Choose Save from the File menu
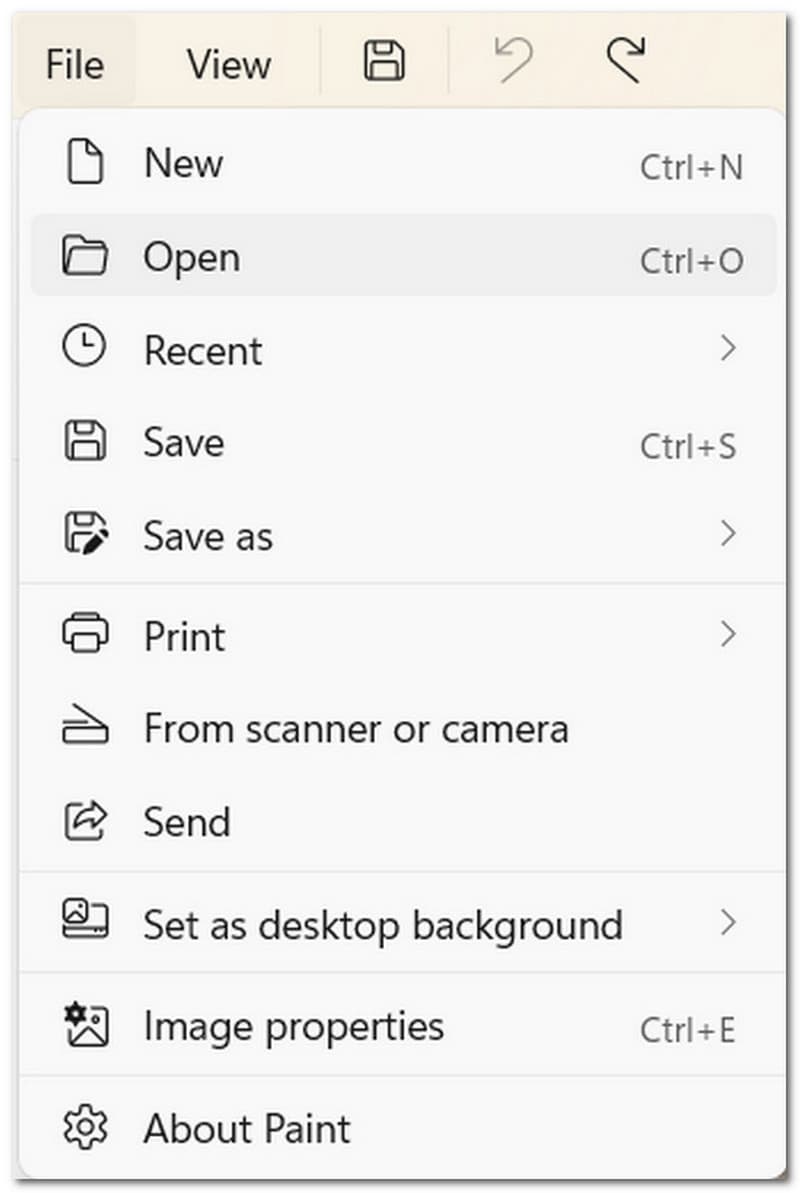Image resolution: width=800 pixels, height=1193 pixels. (x=184, y=443)
